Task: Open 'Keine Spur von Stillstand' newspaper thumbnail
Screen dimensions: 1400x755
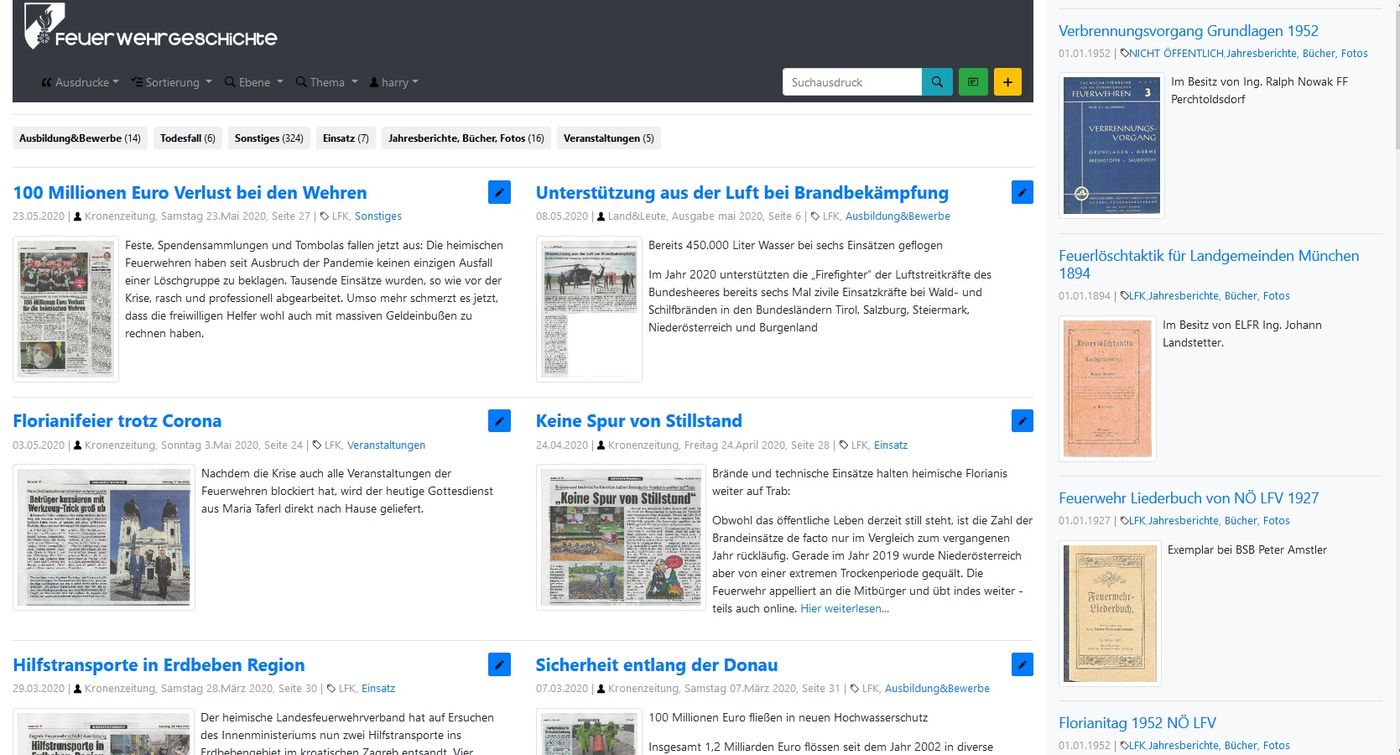Action: coord(619,537)
